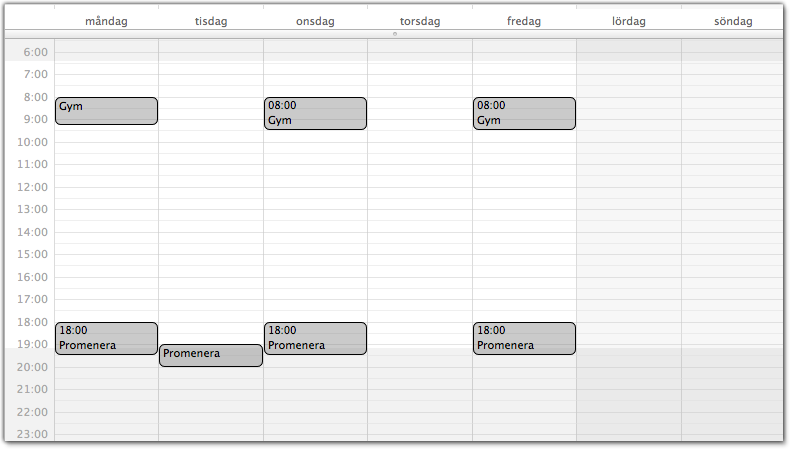Click the 12:00 time label

click(x=32, y=187)
